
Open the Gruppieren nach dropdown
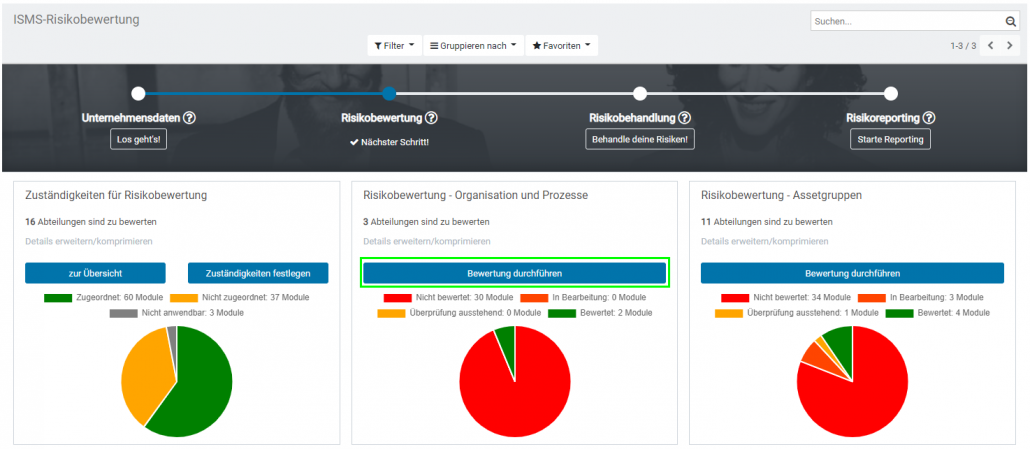pyautogui.click(x=473, y=46)
